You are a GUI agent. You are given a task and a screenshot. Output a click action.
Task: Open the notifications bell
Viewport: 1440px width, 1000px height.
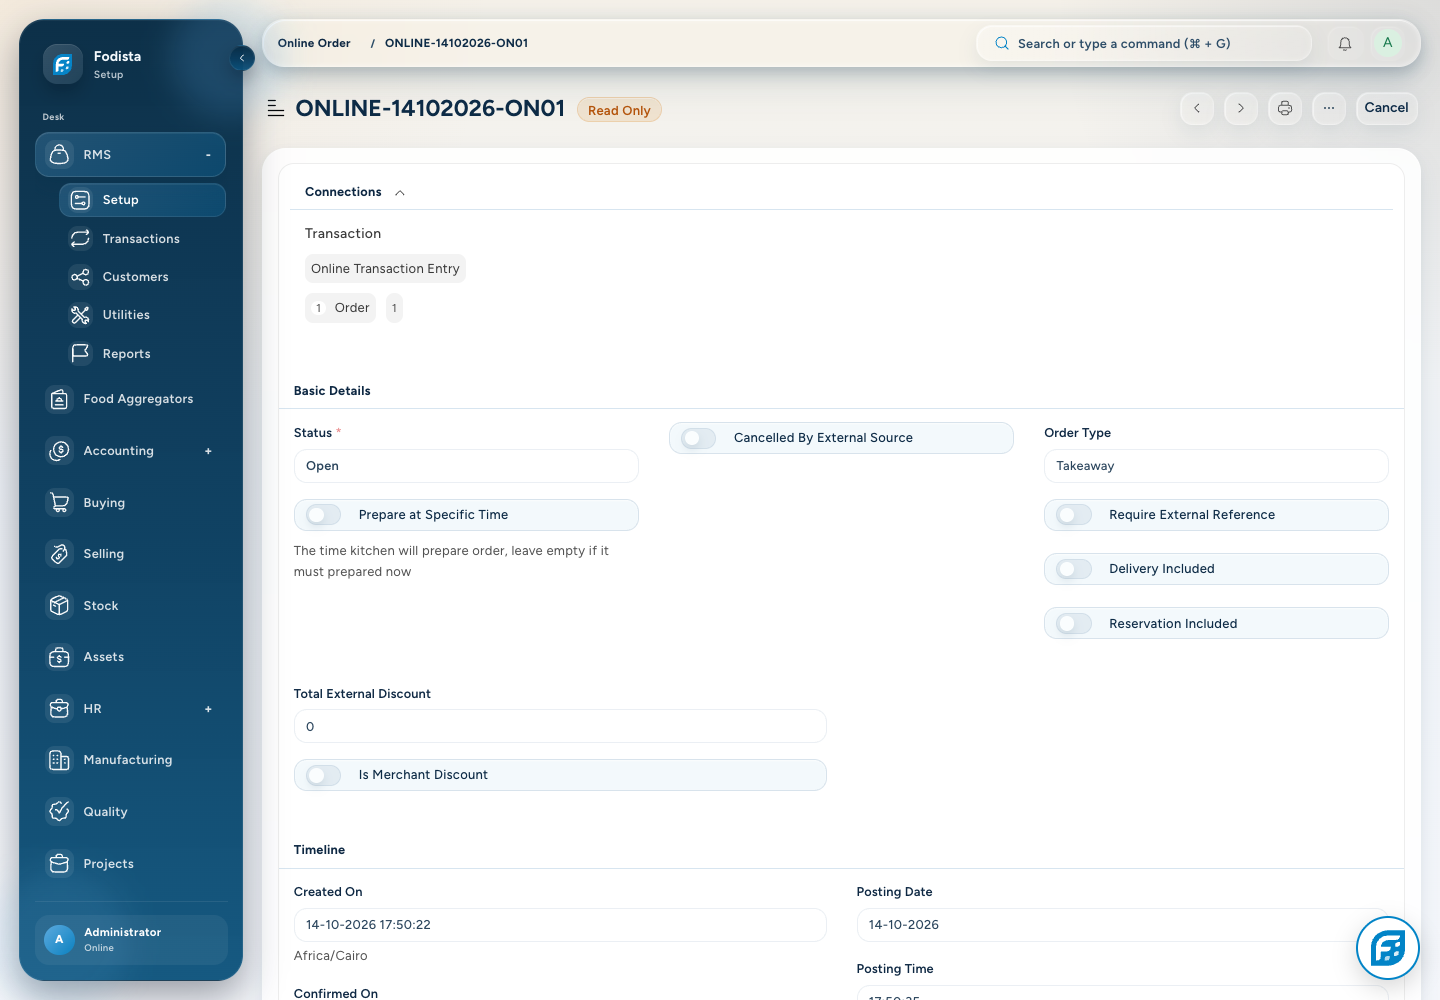tap(1345, 43)
